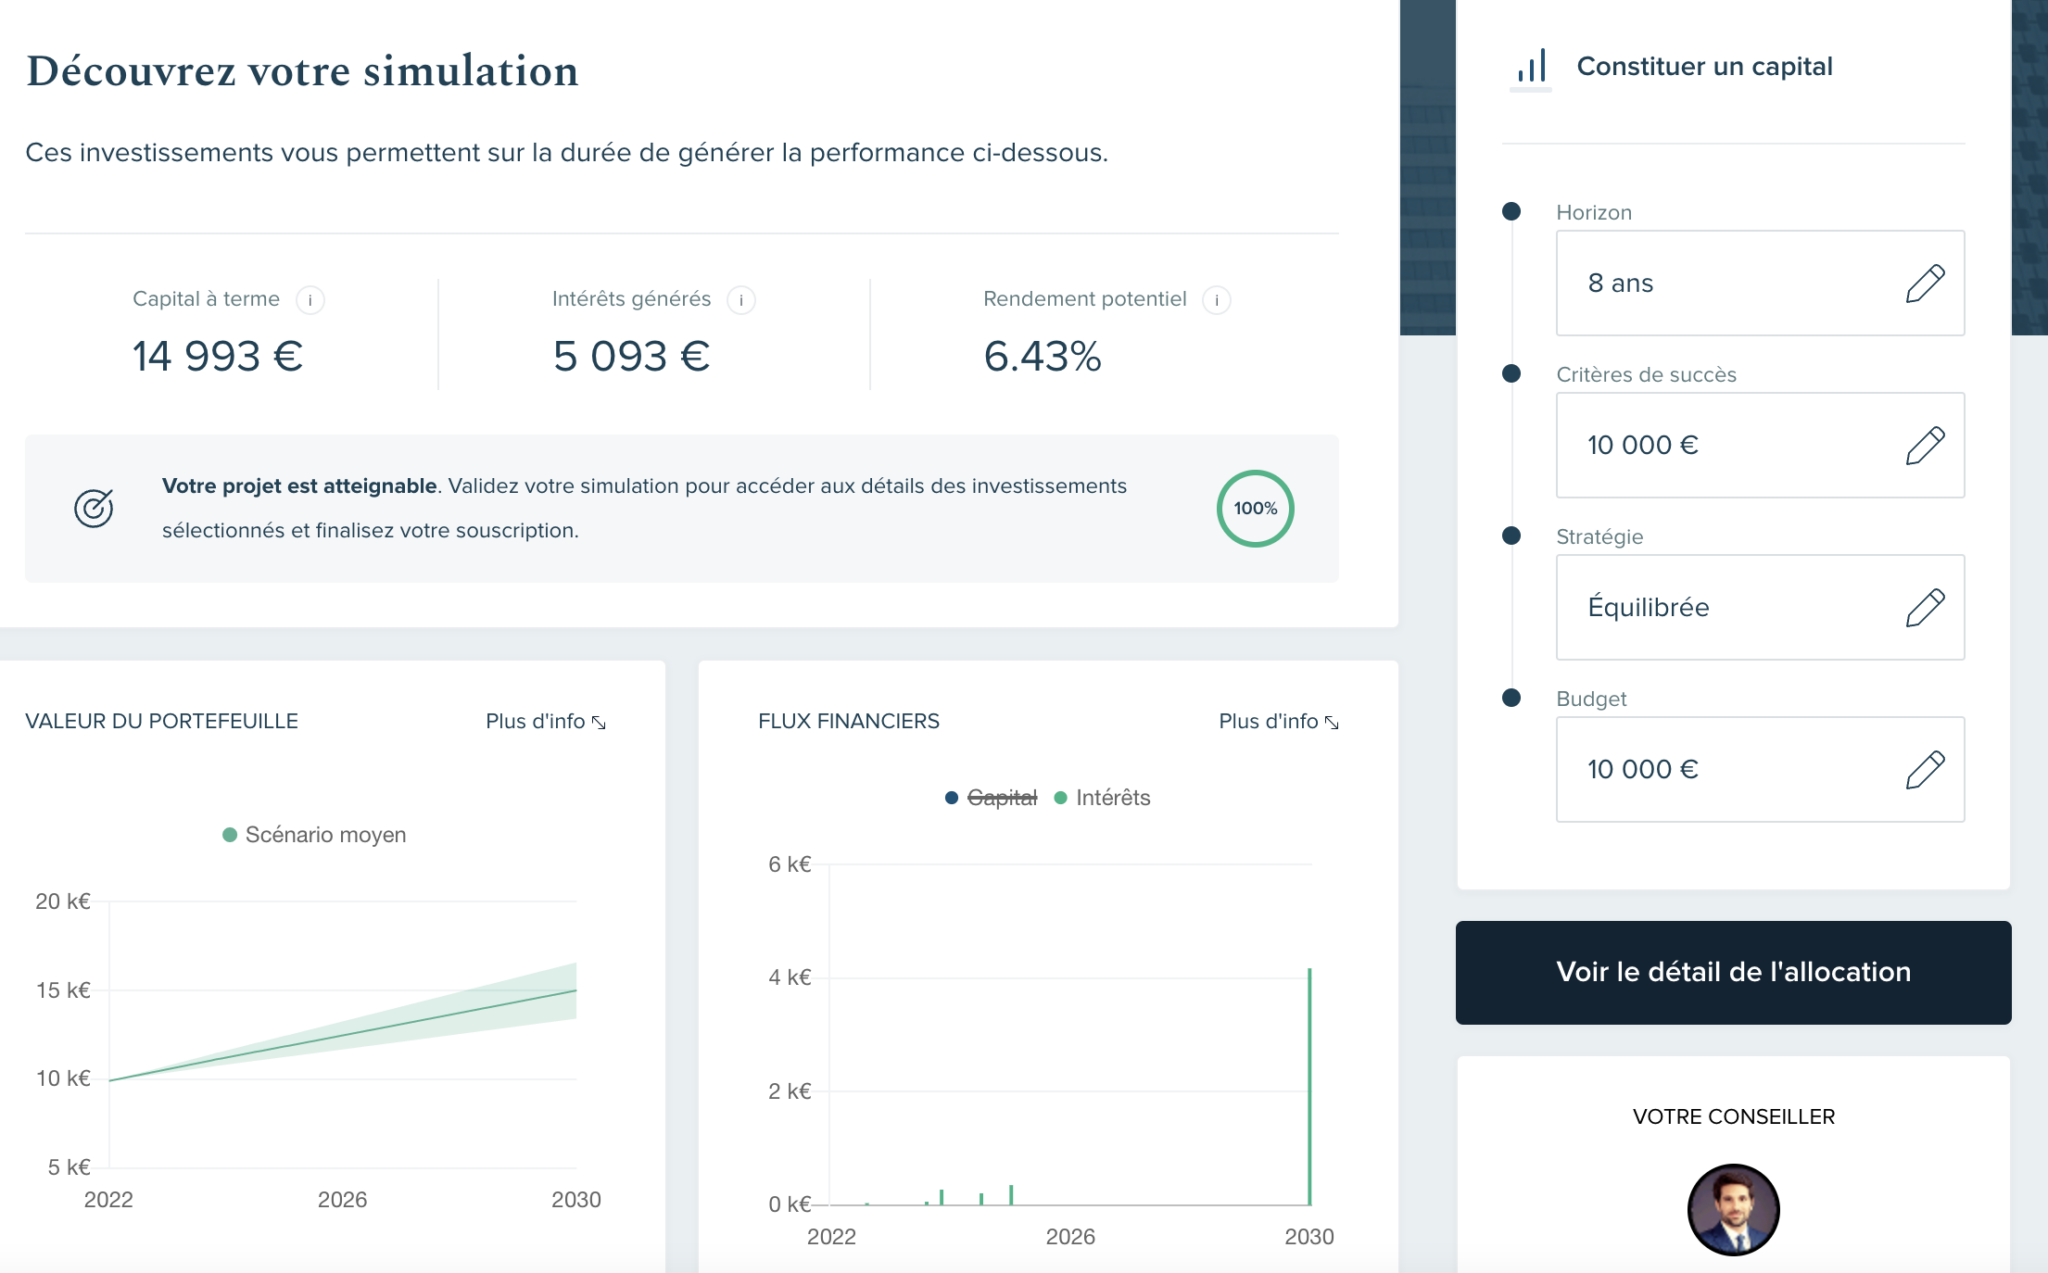The height and width of the screenshot is (1273, 2048).
Task: Click the Votre projet est atteignable text
Action: (x=299, y=486)
